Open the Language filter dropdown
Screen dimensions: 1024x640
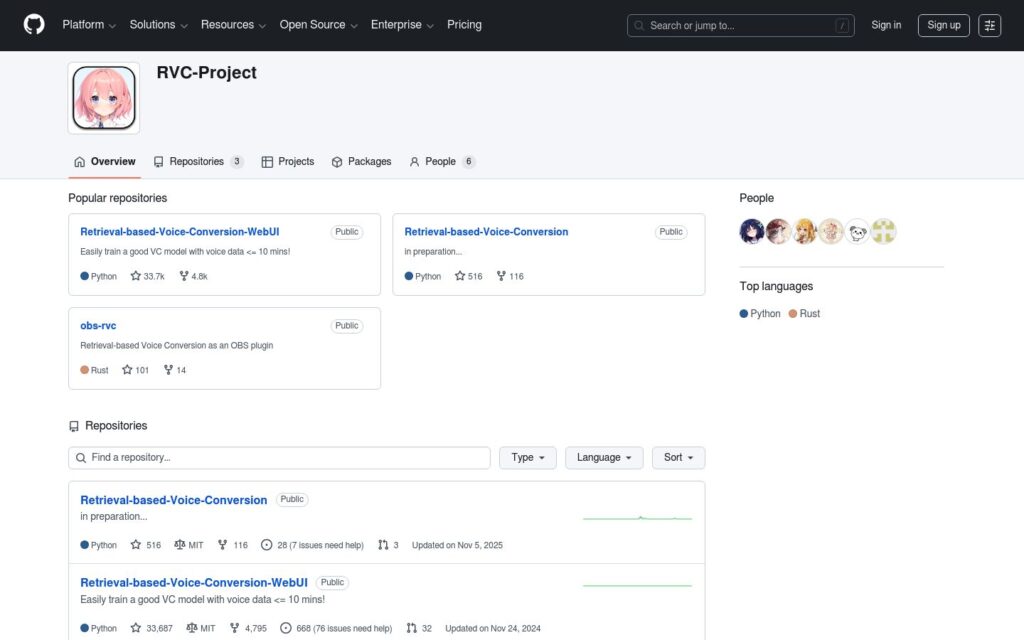pyautogui.click(x=604, y=458)
